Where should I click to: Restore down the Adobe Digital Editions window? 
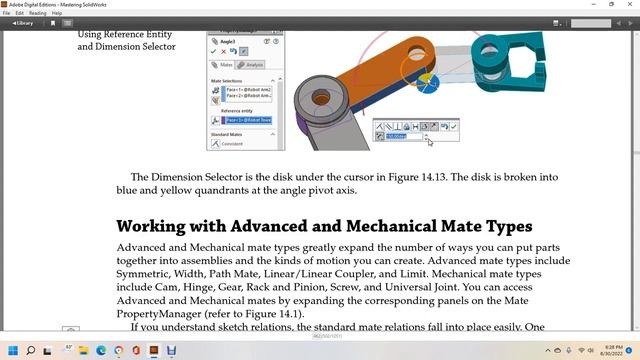pos(611,4)
